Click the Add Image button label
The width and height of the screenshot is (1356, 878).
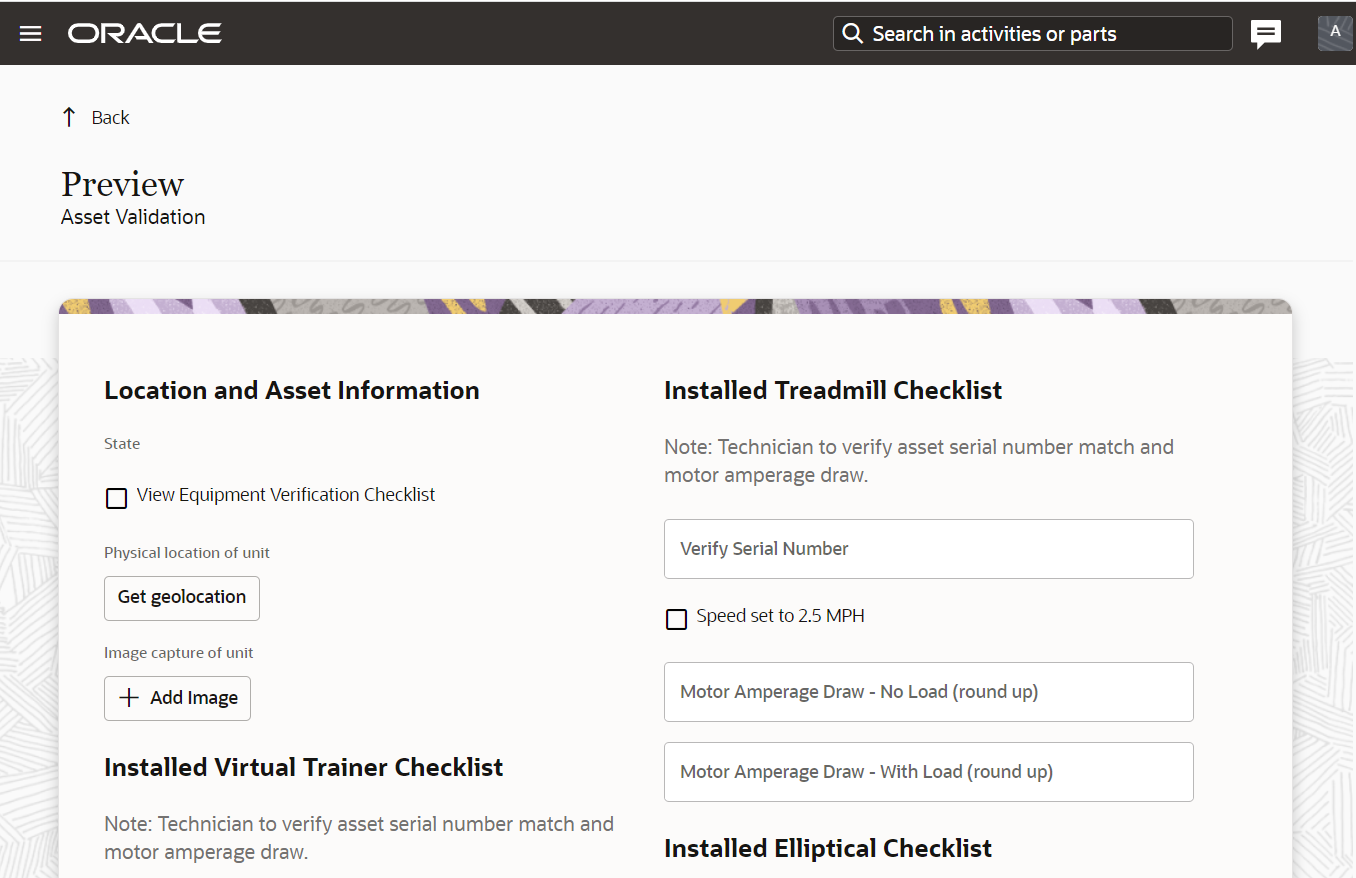(194, 698)
